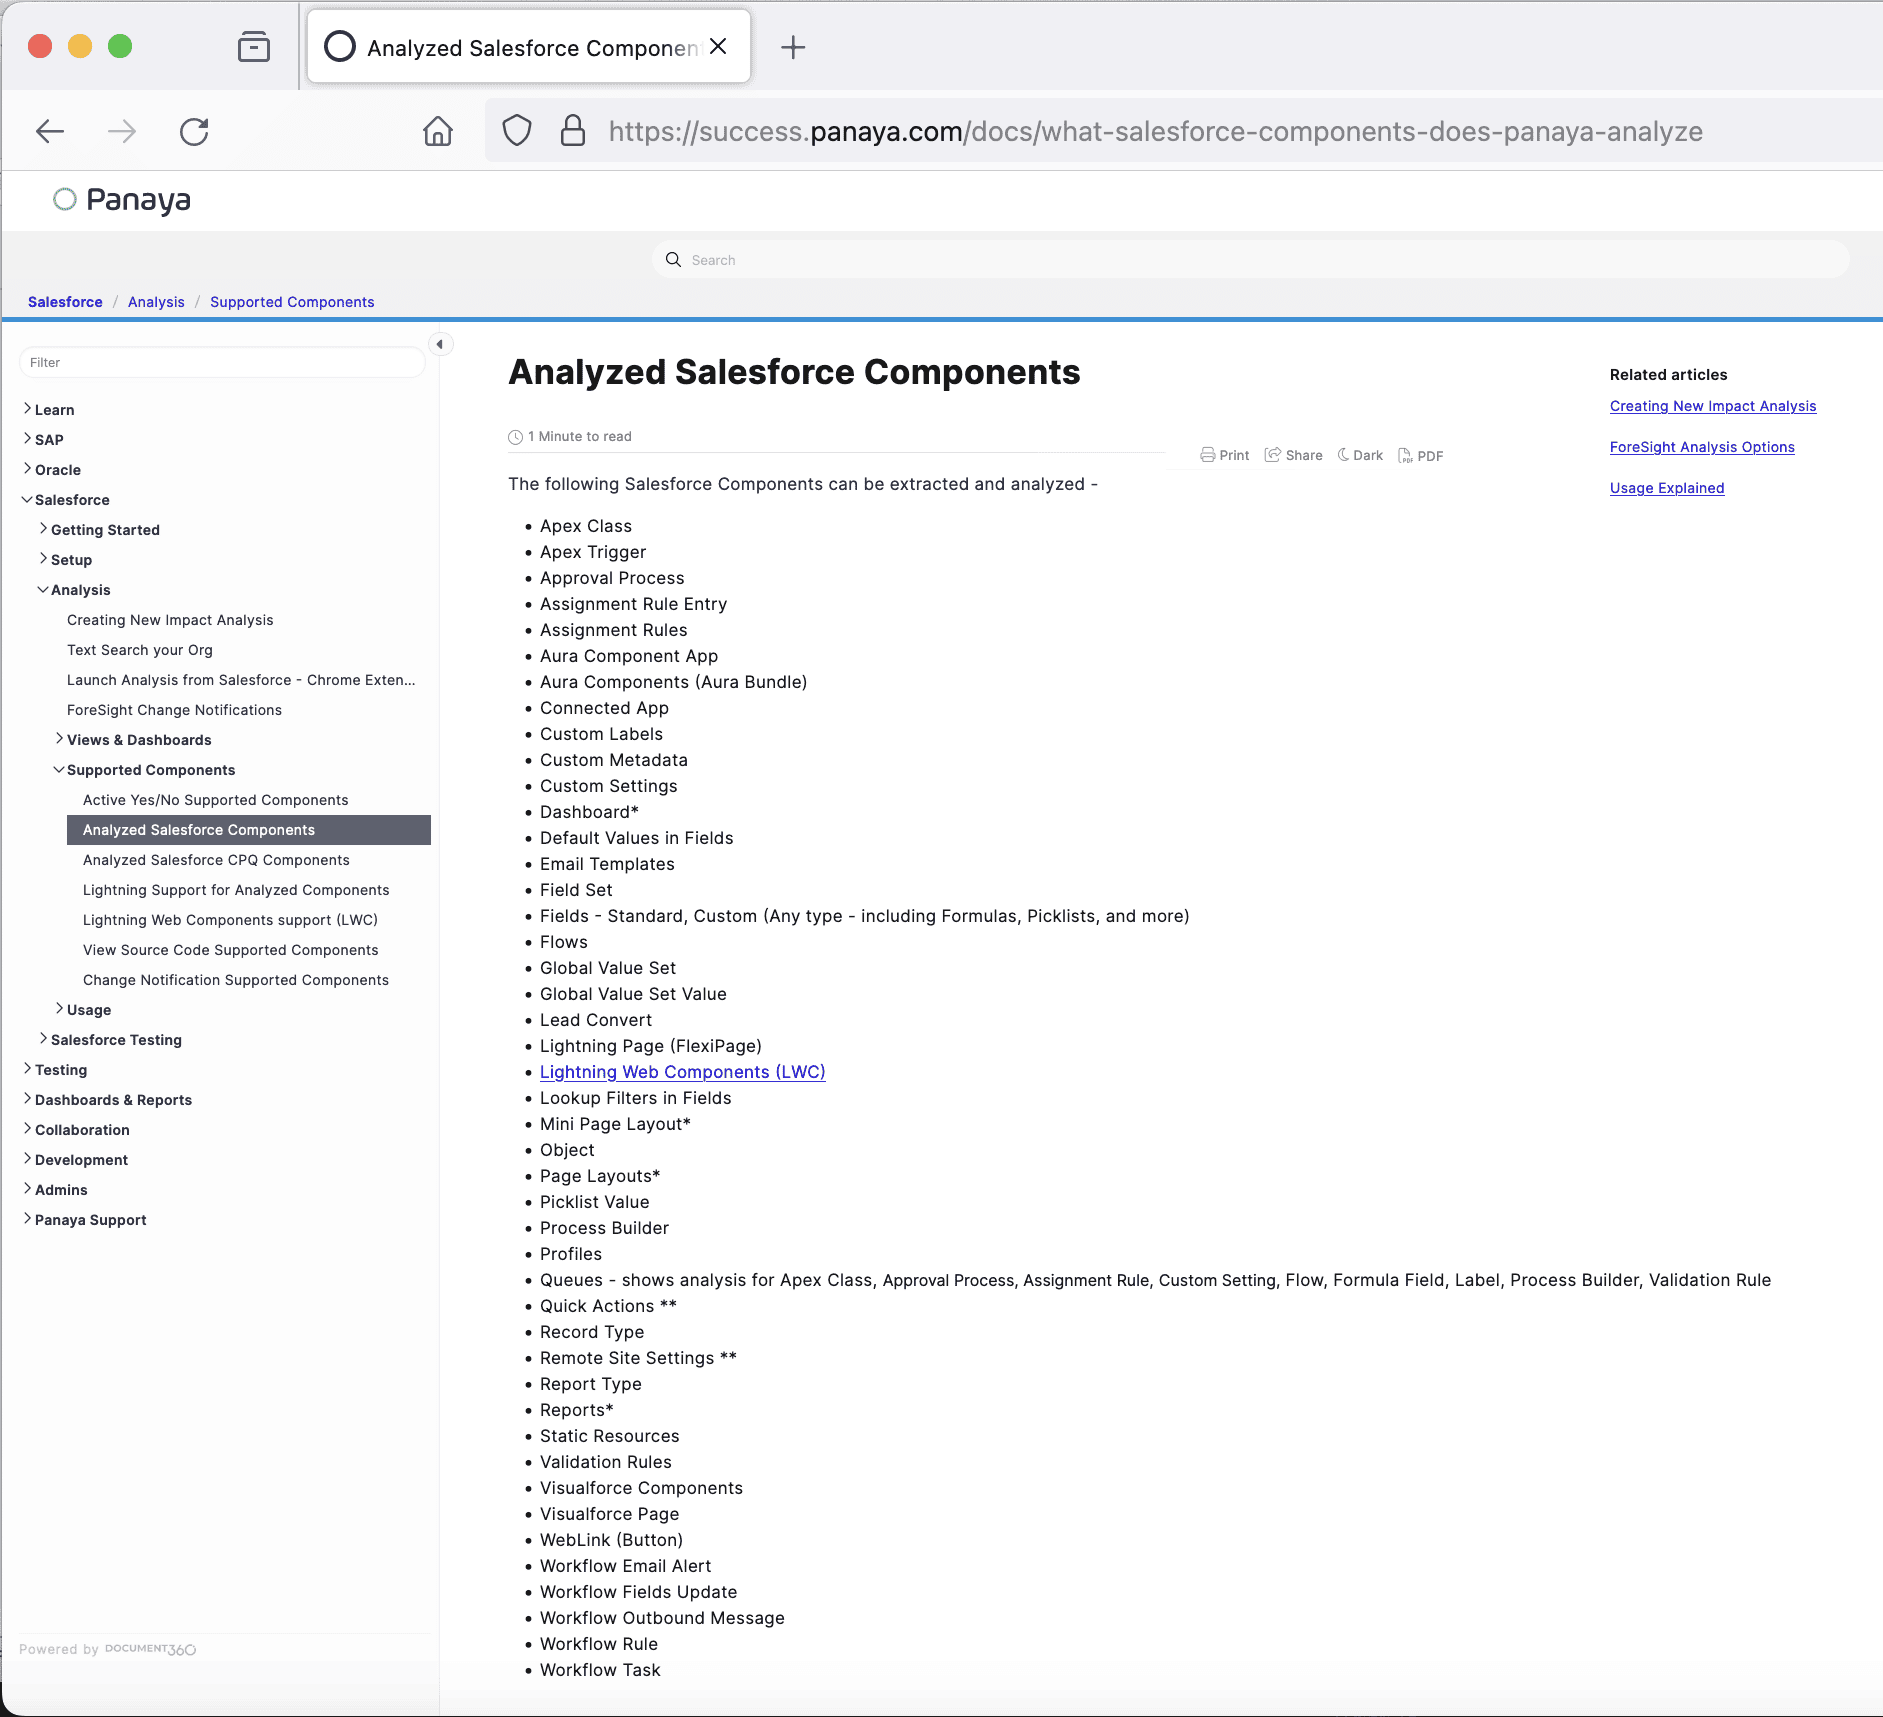The image size is (1883, 1717).
Task: Open Supported Components breadcrumb link
Action: point(292,302)
